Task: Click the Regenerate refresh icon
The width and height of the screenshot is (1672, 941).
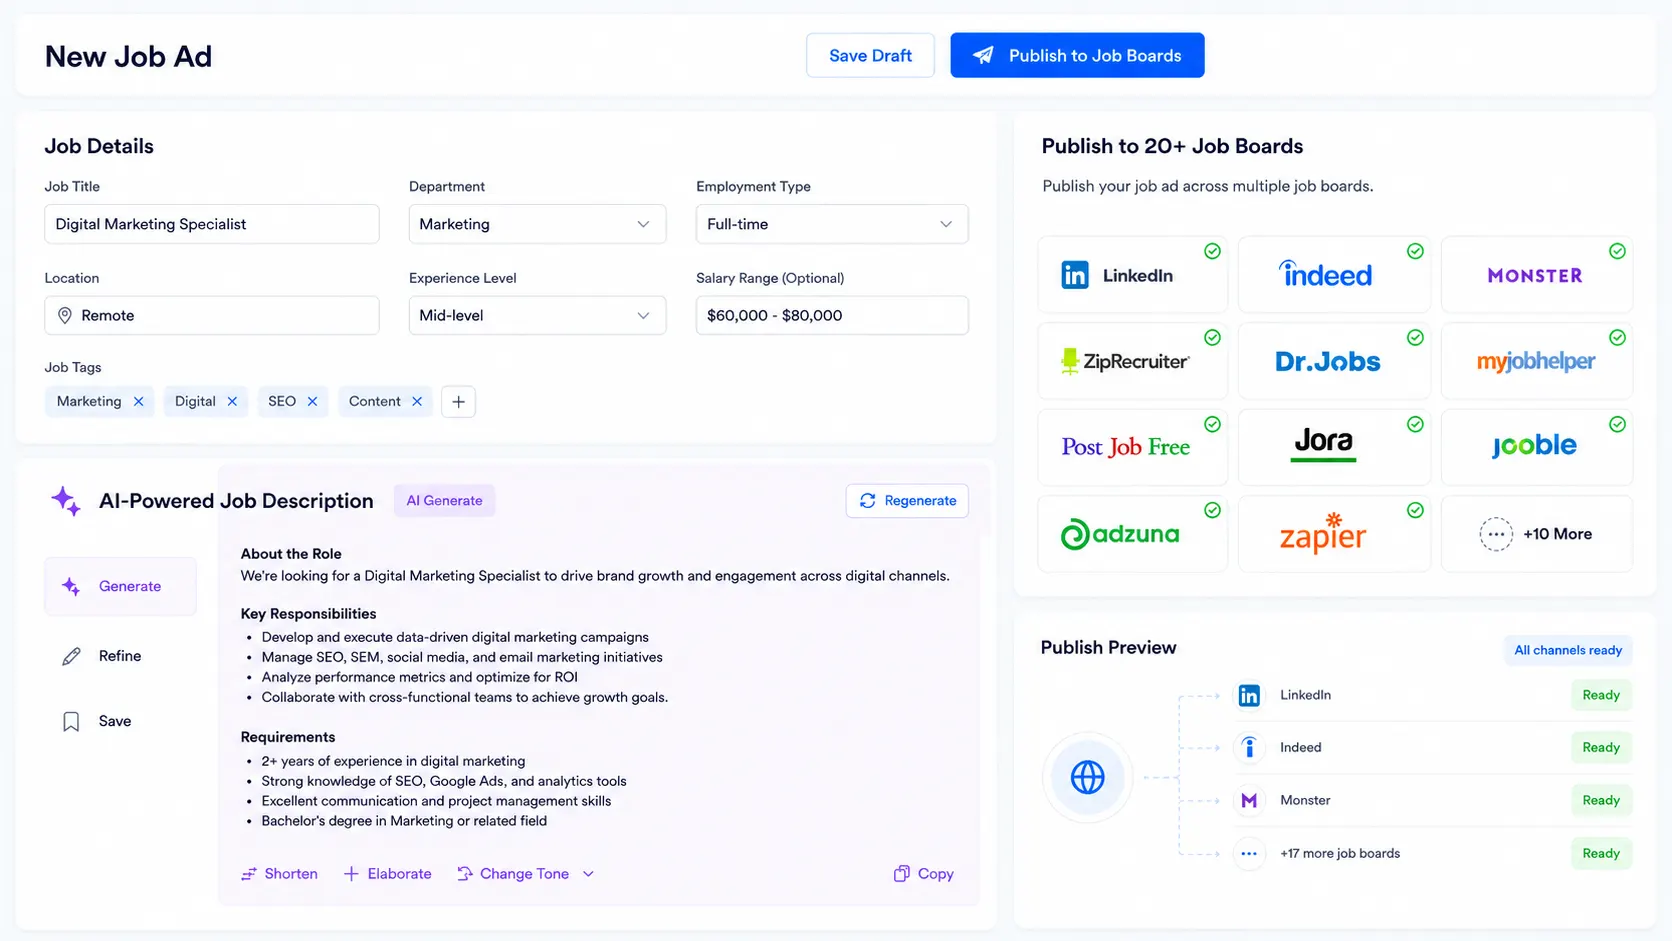Action: pyautogui.click(x=868, y=500)
